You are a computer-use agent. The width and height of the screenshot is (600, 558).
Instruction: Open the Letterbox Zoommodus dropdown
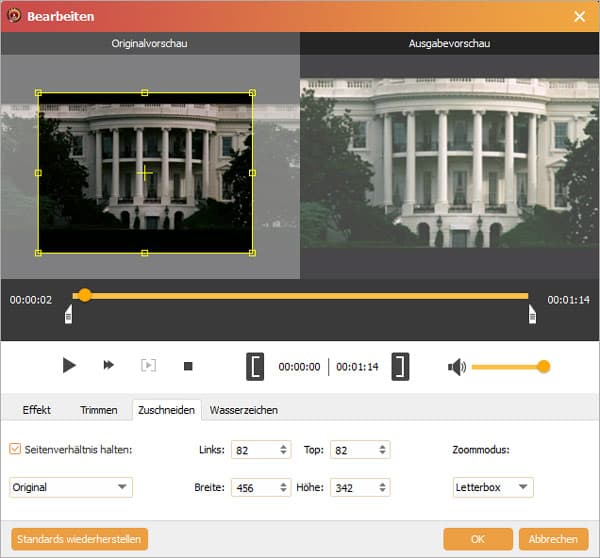(x=493, y=487)
